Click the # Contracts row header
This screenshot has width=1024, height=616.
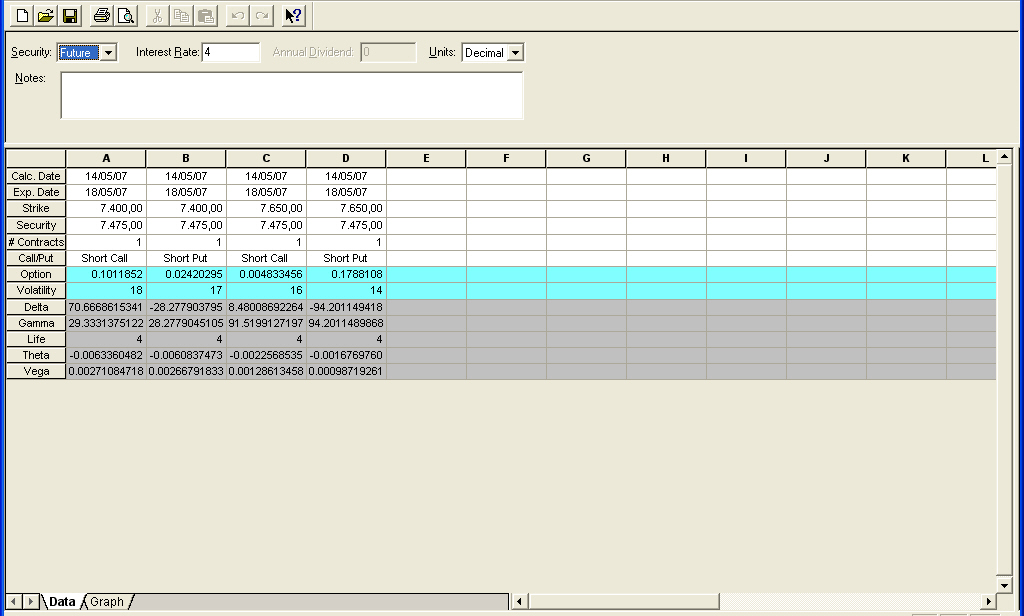36,242
